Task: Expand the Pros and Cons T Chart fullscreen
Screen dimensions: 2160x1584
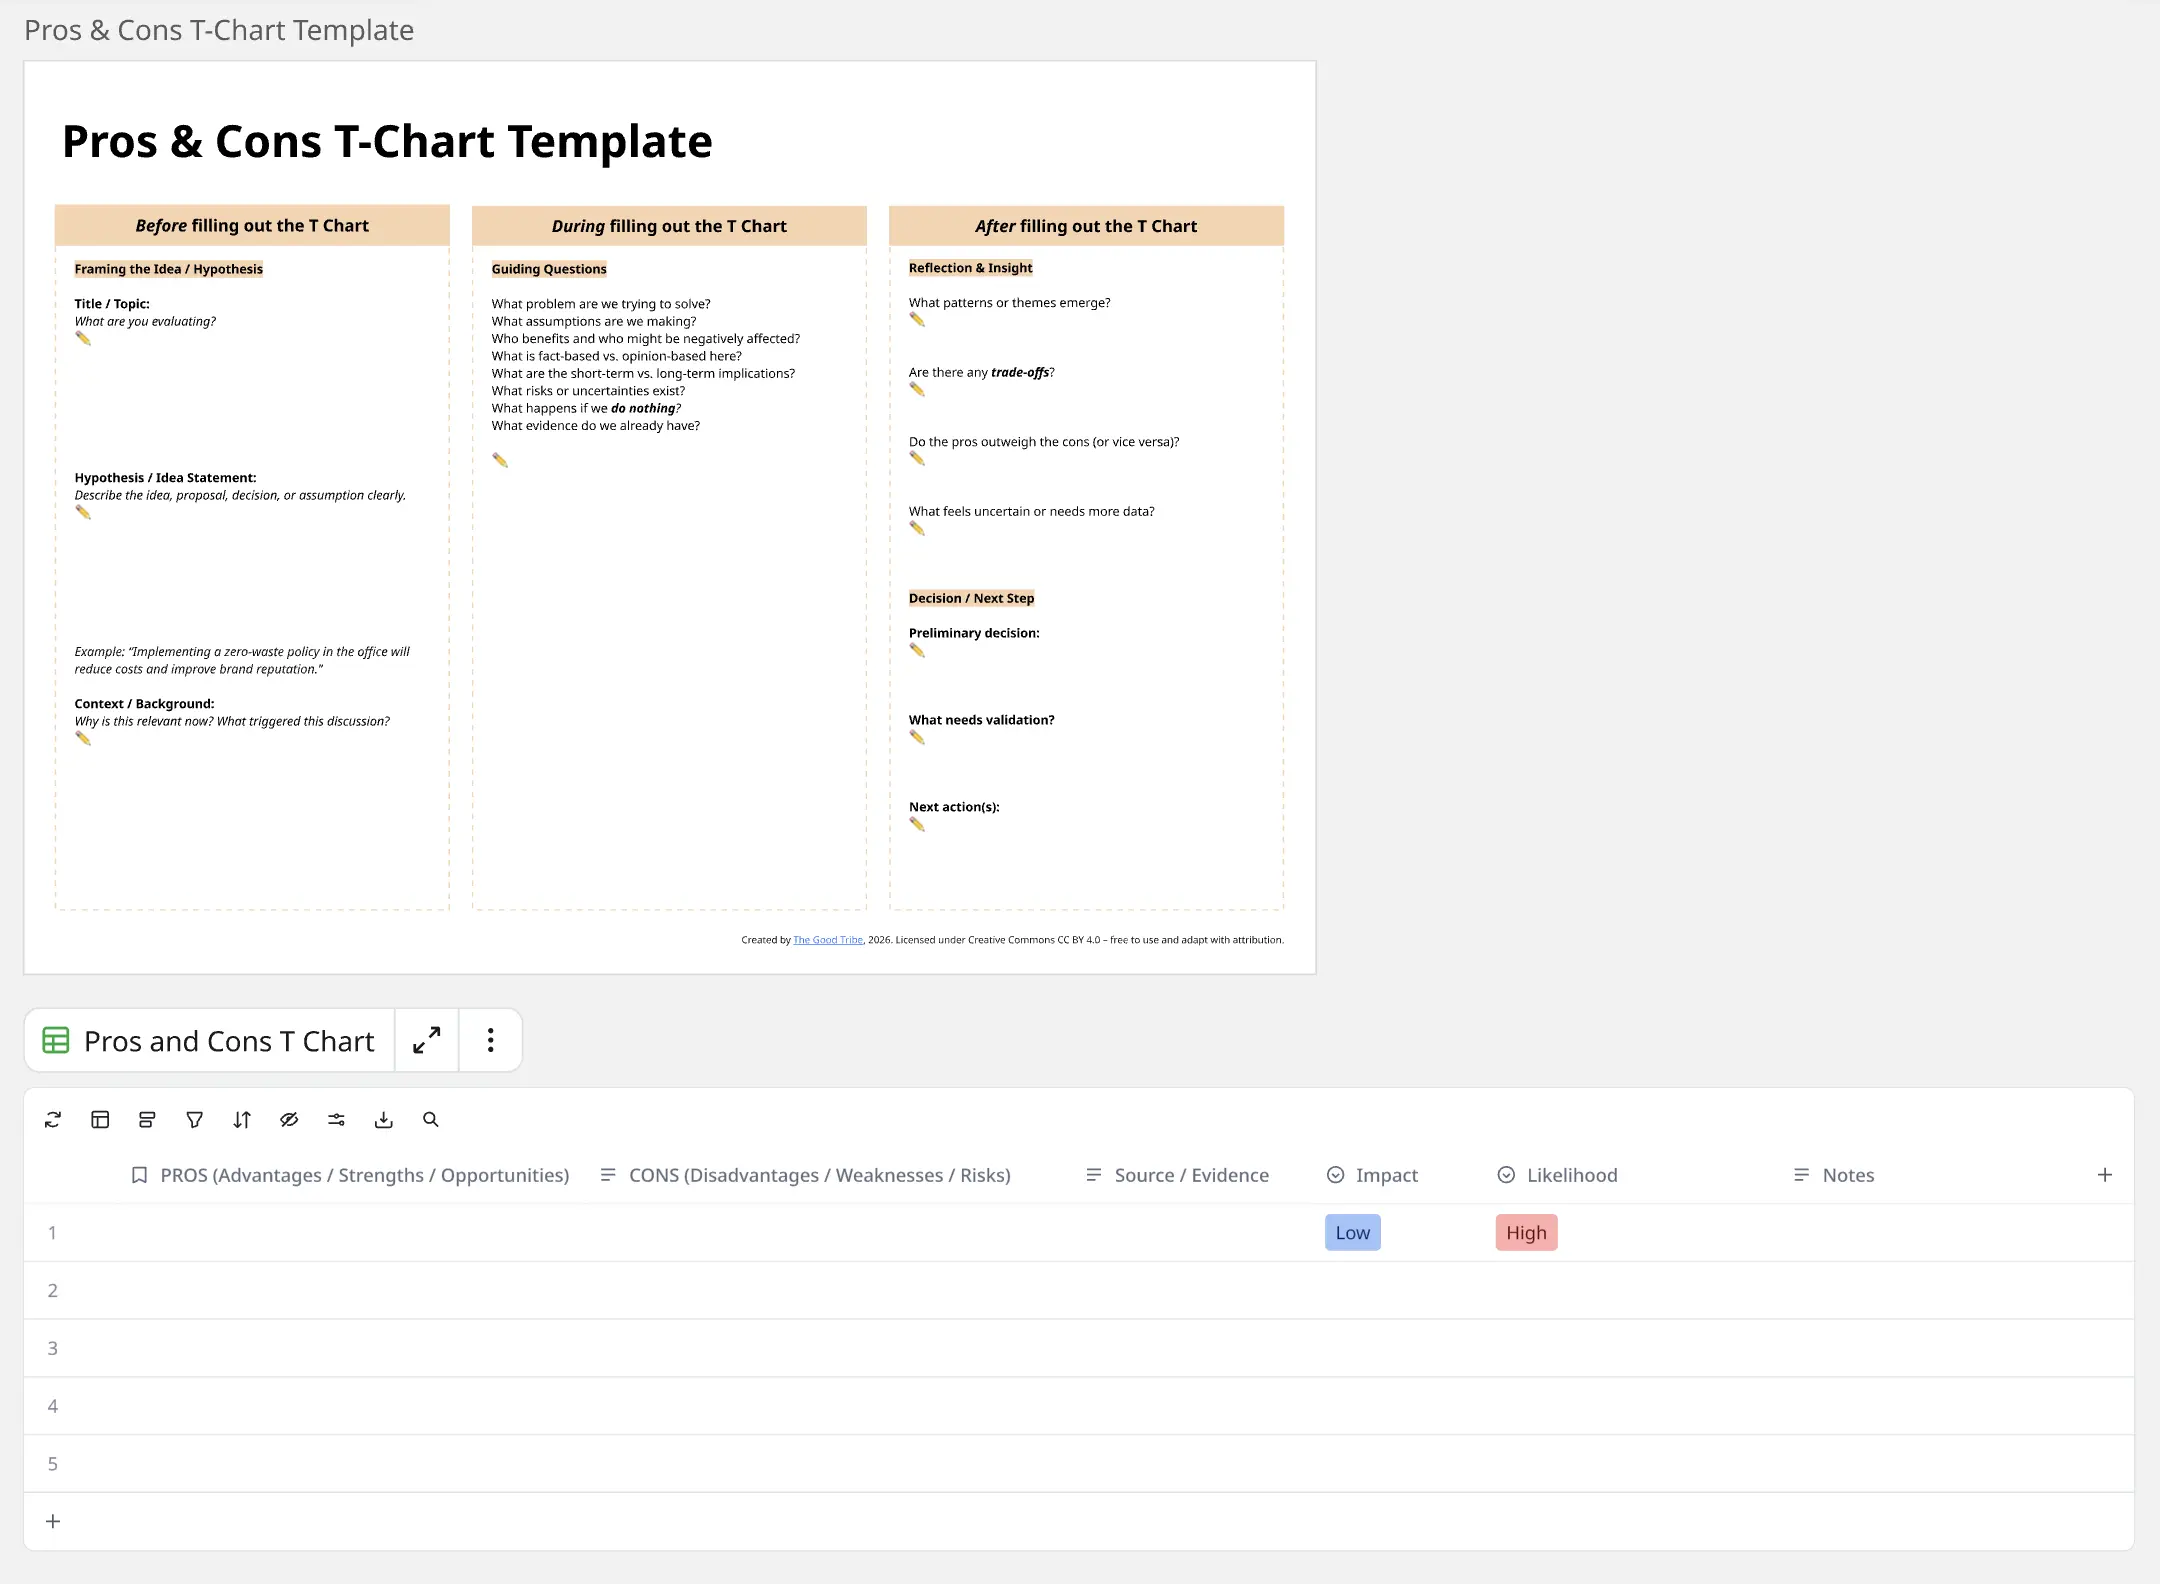Action: (x=427, y=1040)
